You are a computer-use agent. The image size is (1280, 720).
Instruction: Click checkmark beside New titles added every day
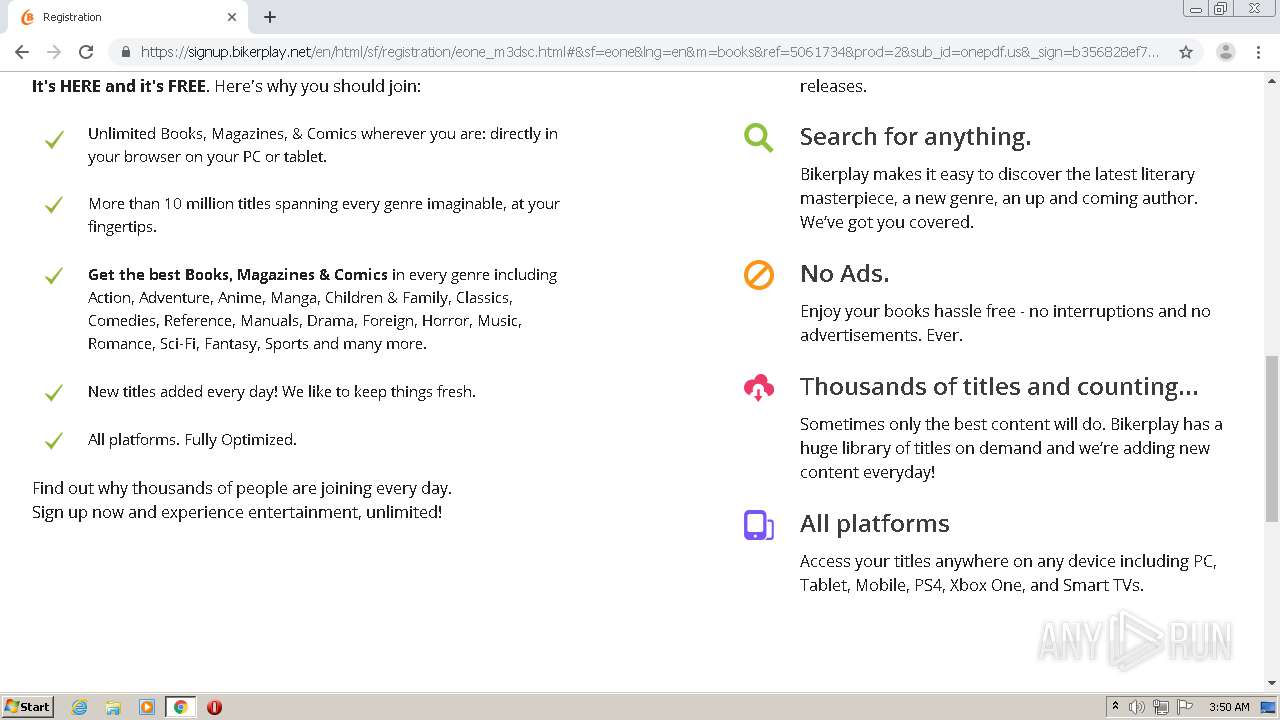(x=54, y=392)
